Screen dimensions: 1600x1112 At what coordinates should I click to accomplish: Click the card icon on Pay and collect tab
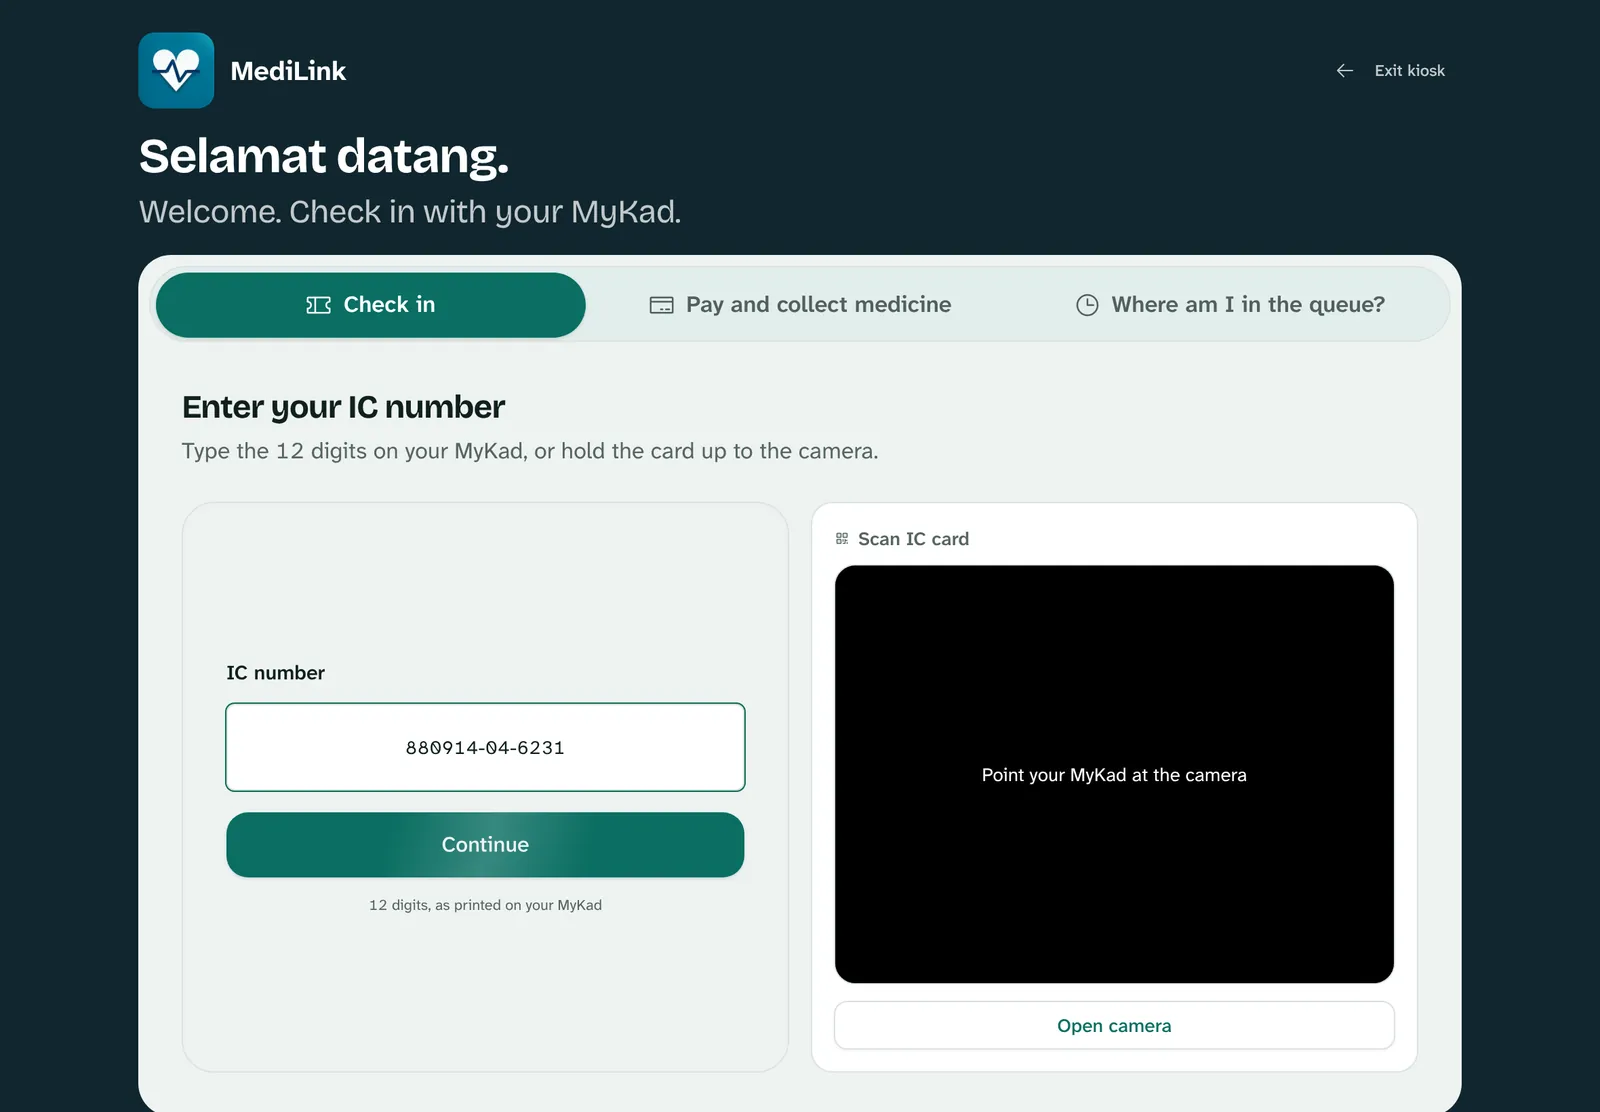pos(662,305)
